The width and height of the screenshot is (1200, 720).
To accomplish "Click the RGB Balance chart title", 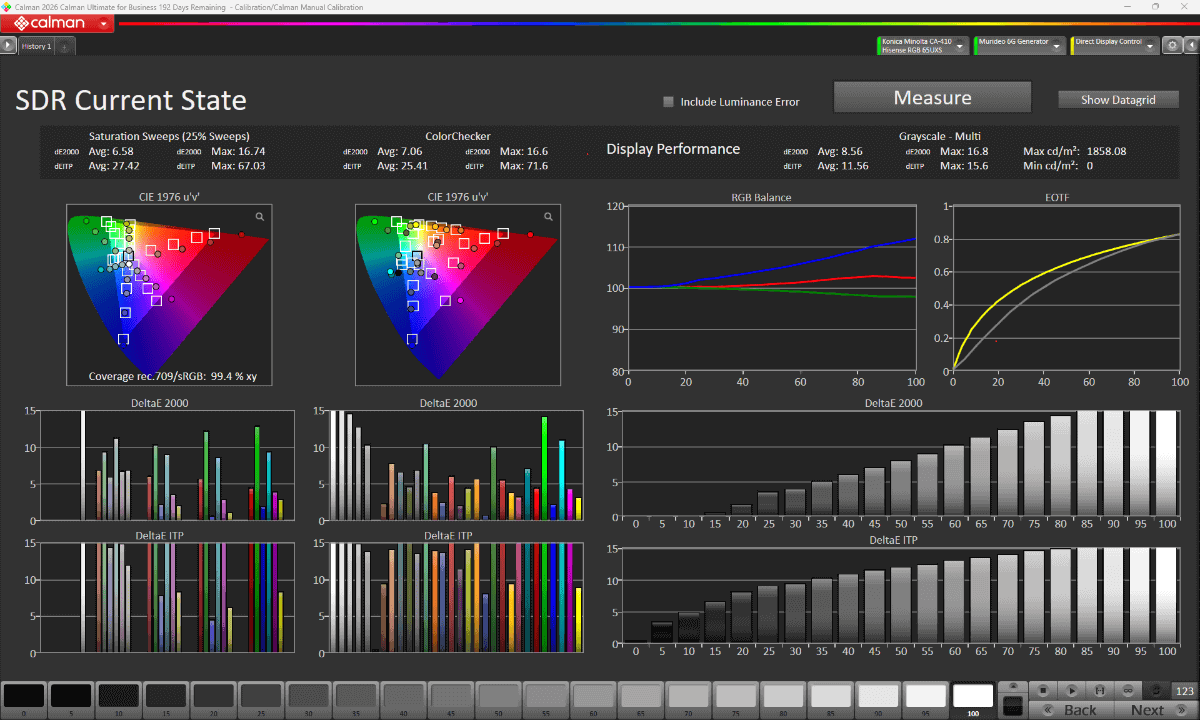I will [x=761, y=197].
